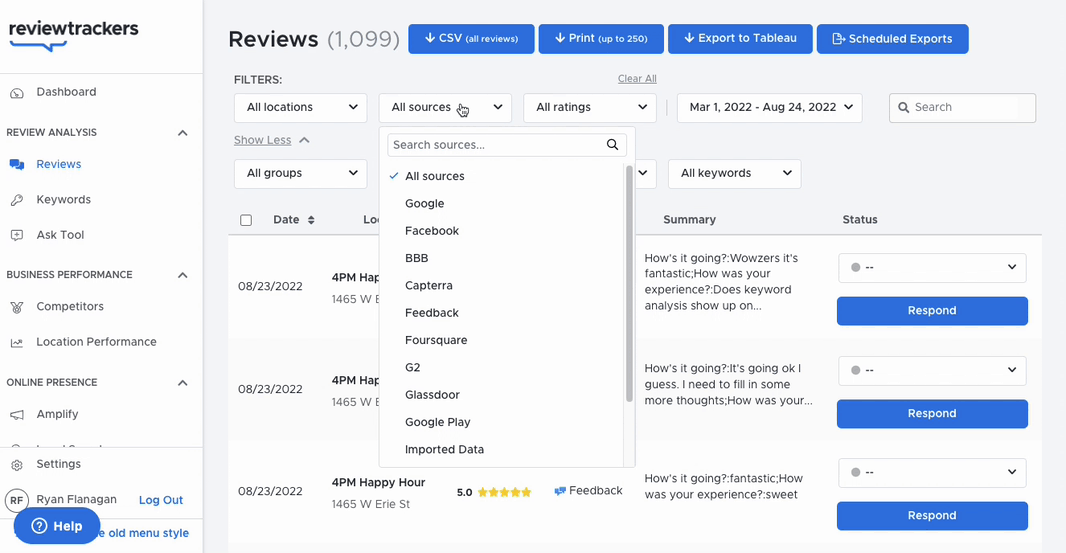Open status dropdown for second review
The height and width of the screenshot is (553, 1066).
(x=931, y=370)
